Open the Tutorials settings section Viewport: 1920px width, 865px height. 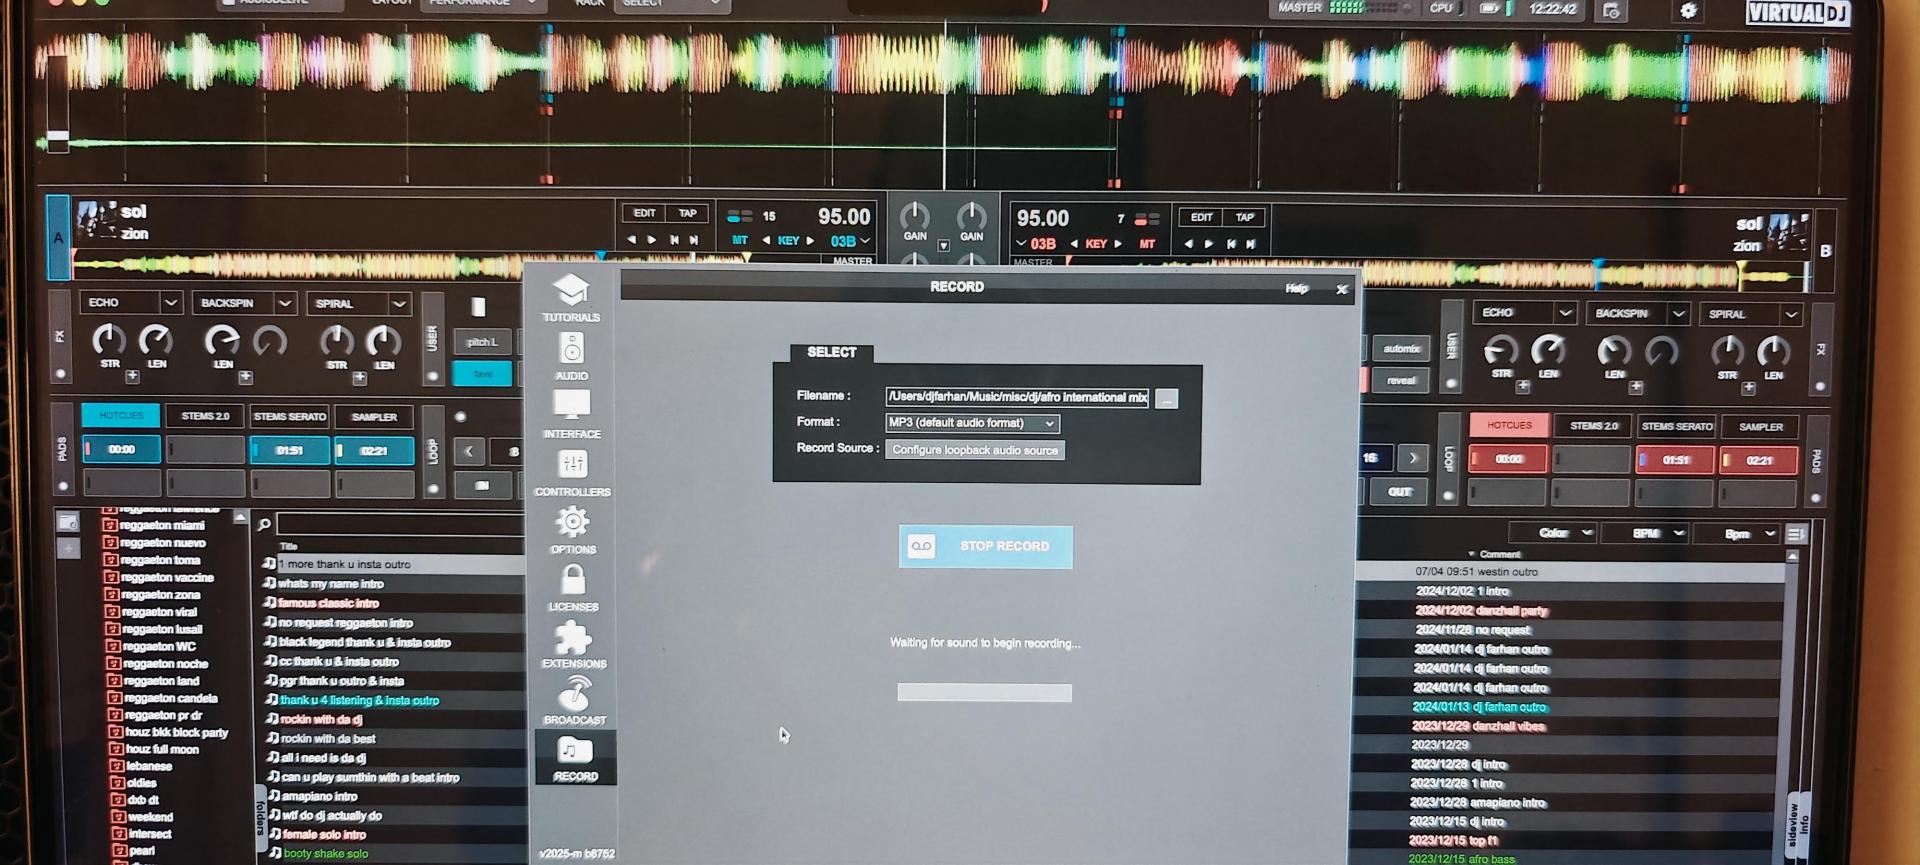571,297
